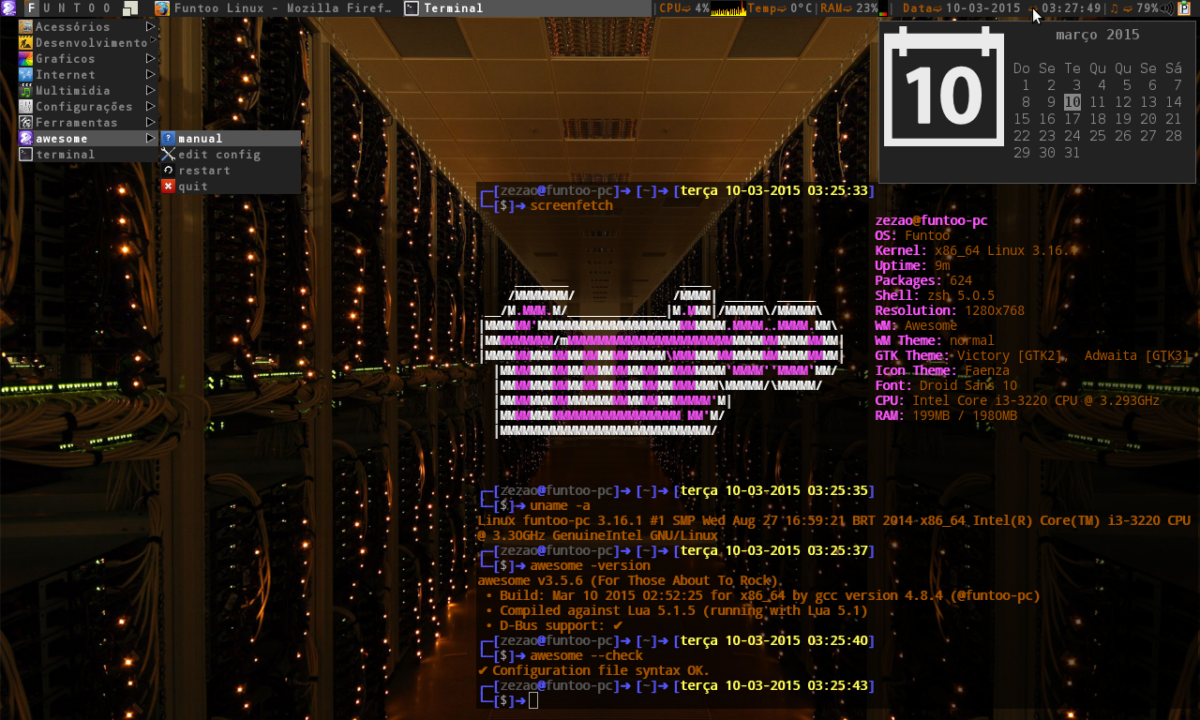Select day 31 in the calendar

pyautogui.click(x=1072, y=153)
